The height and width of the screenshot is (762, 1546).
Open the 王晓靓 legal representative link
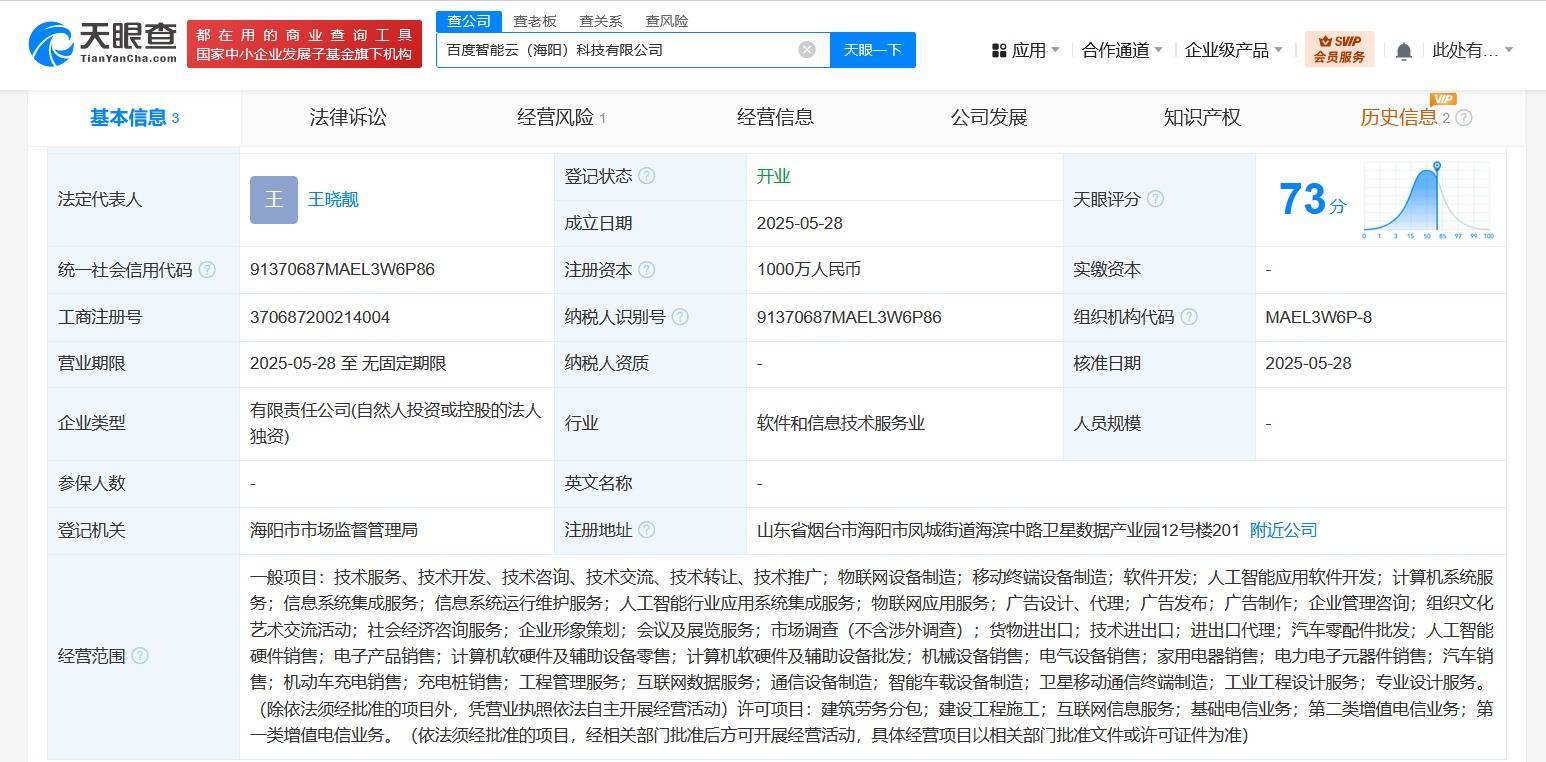click(x=333, y=199)
